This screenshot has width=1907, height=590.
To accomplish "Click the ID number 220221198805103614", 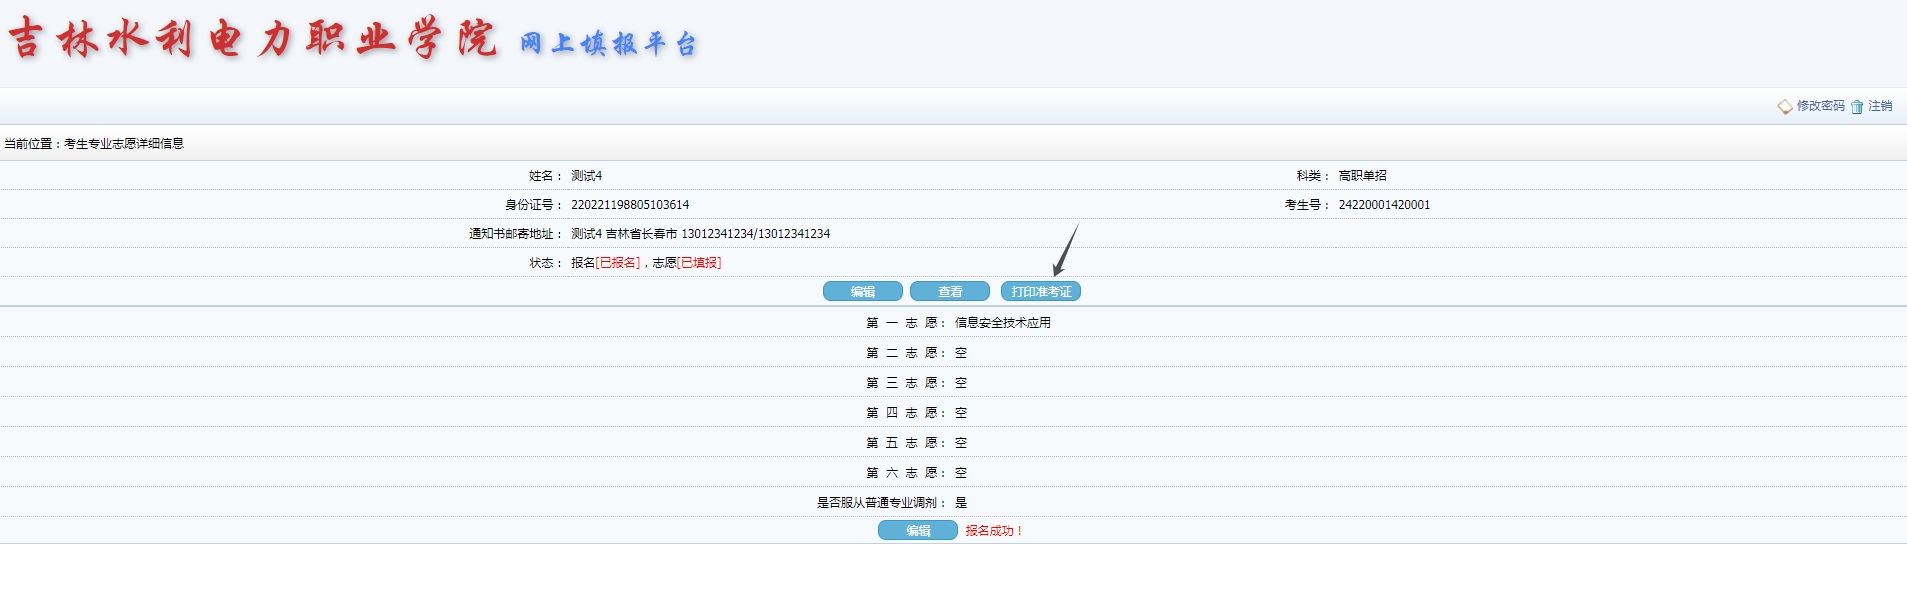I will (x=629, y=205).
